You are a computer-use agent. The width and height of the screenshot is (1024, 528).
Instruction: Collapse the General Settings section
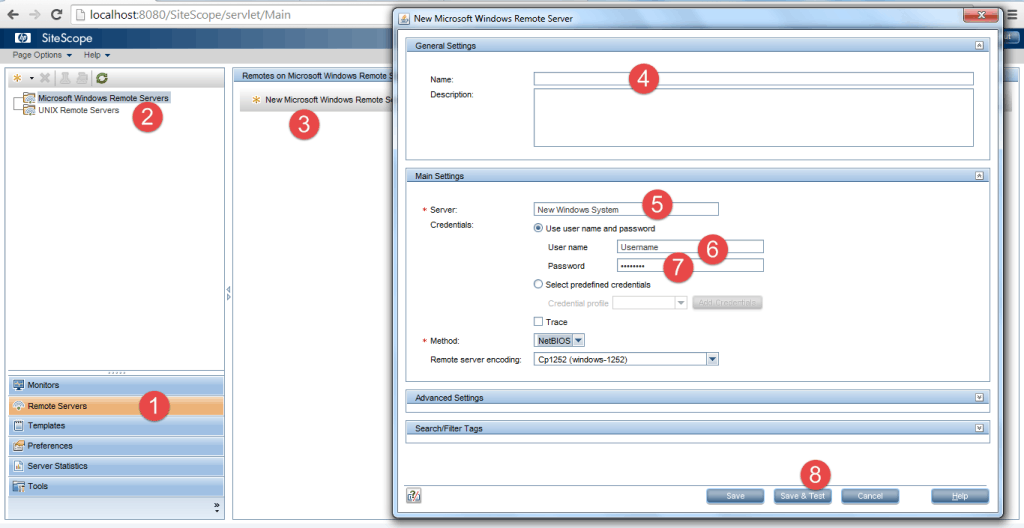pos(979,46)
